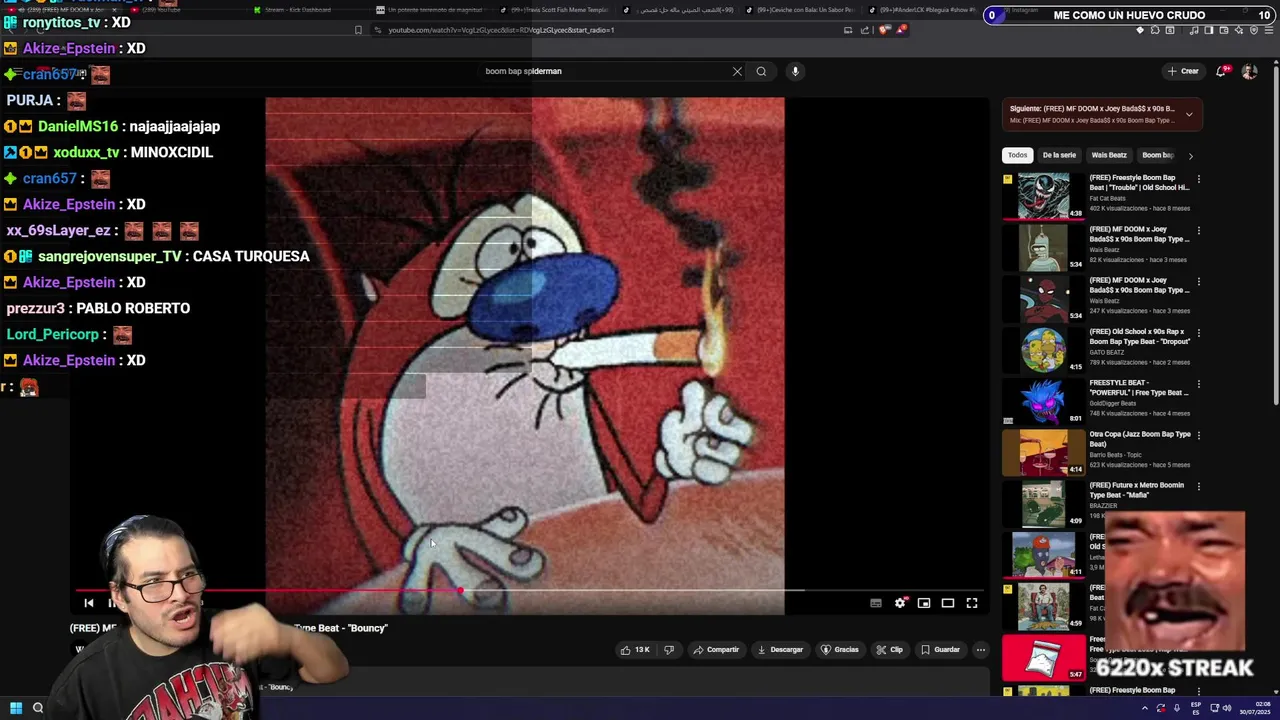Select the Todos filter chip
The image size is (1280, 720).
pos(1017,155)
